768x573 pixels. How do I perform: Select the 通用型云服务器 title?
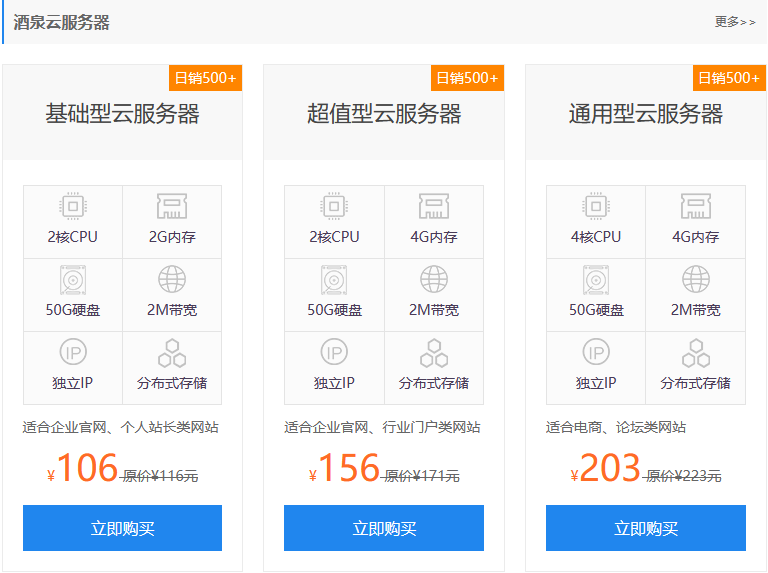[x=646, y=114]
